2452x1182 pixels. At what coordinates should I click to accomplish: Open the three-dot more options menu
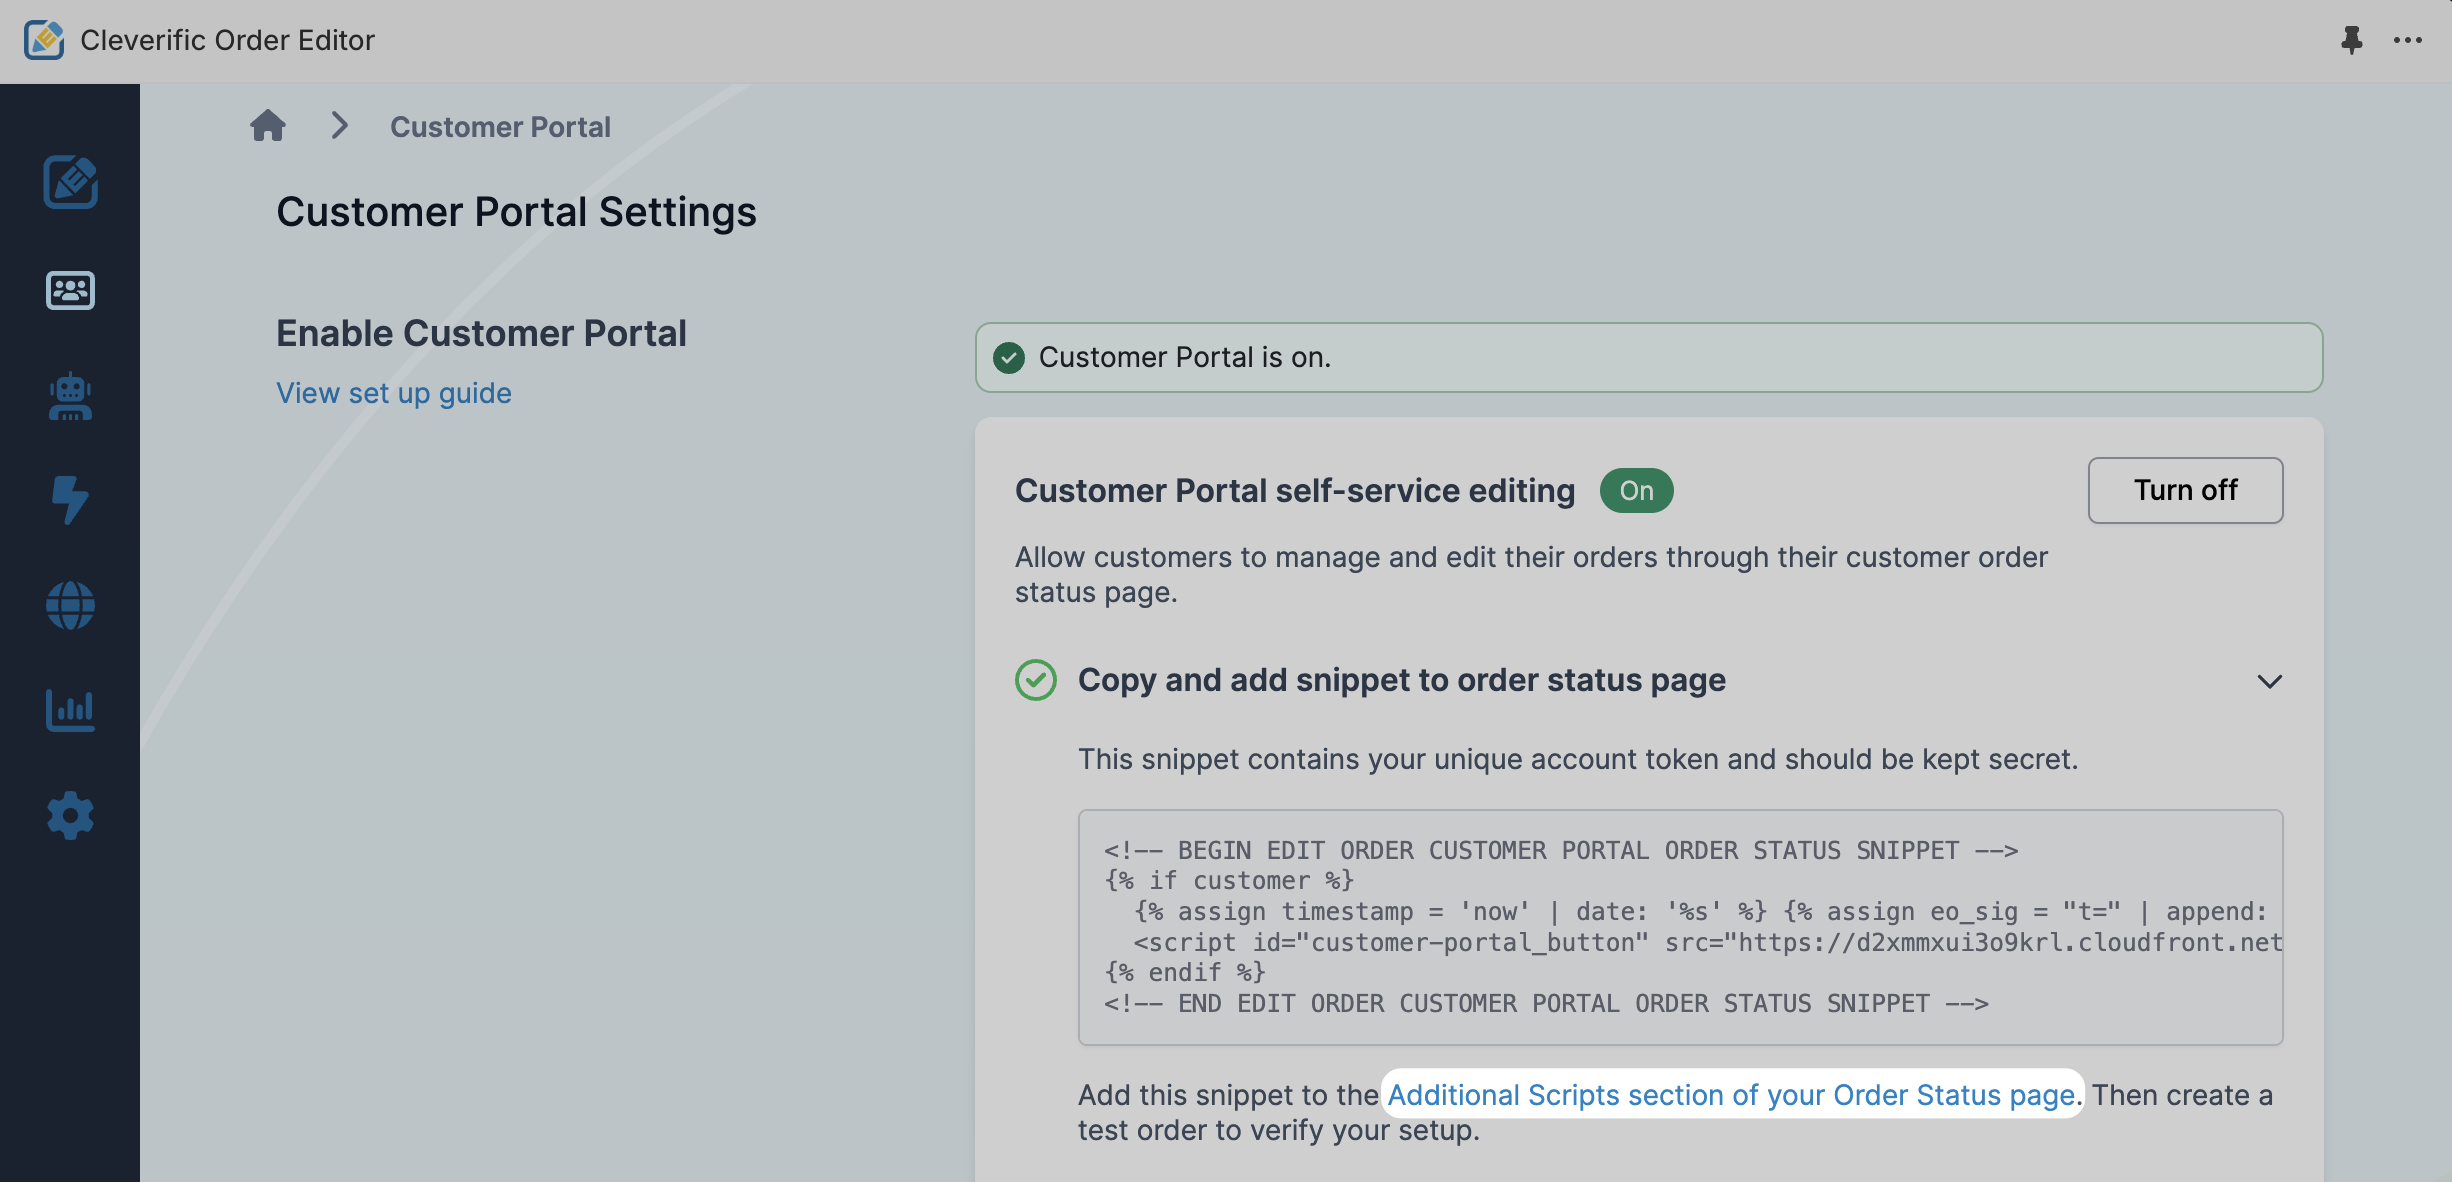coord(2408,40)
